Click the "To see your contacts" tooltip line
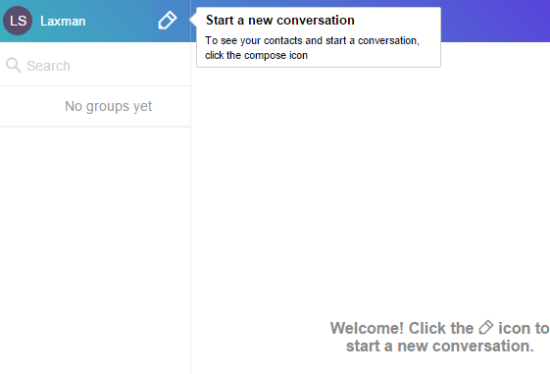The height and width of the screenshot is (374, 550). click(x=312, y=40)
